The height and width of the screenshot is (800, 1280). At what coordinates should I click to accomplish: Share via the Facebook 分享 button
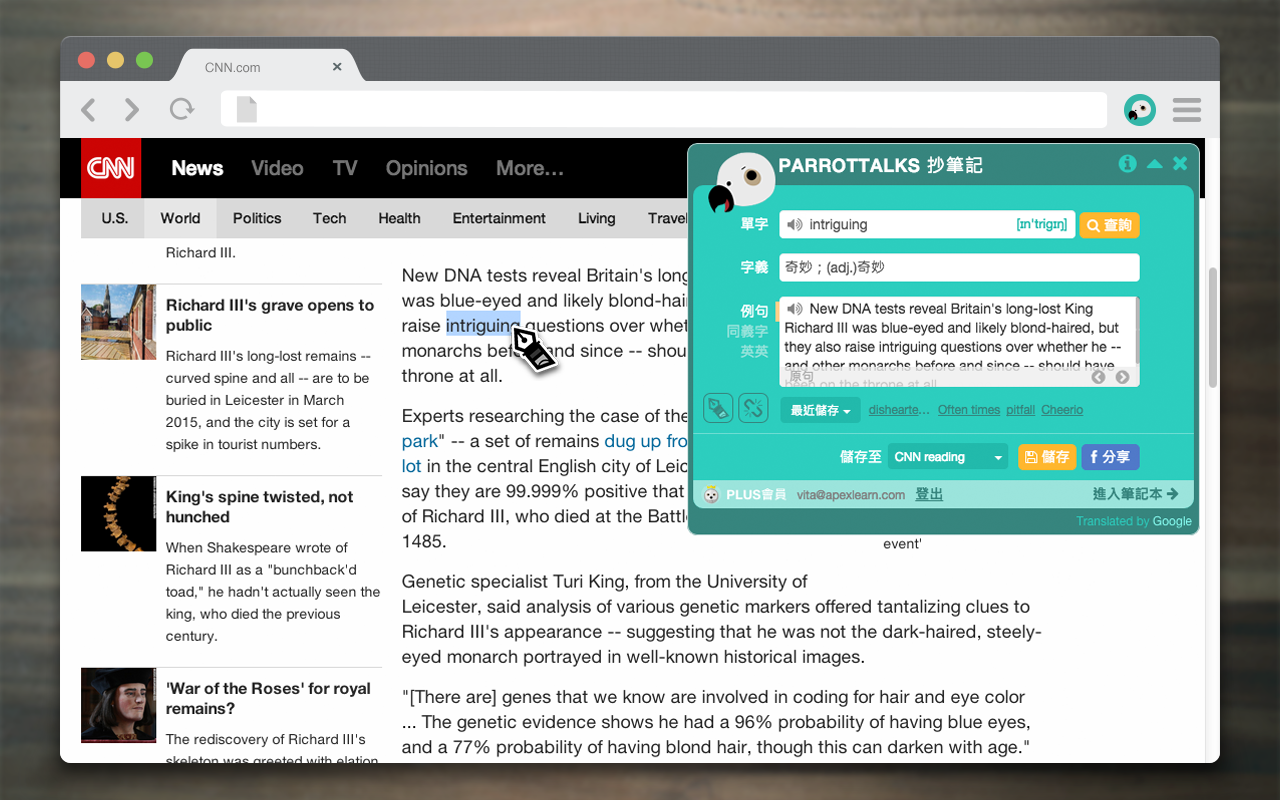tap(1110, 457)
